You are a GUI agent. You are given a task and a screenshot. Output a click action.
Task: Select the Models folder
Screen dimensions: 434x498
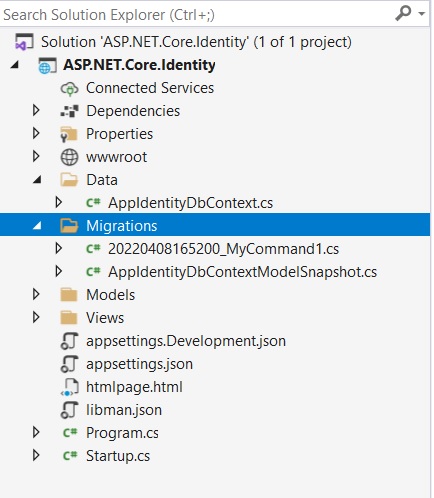click(110, 295)
